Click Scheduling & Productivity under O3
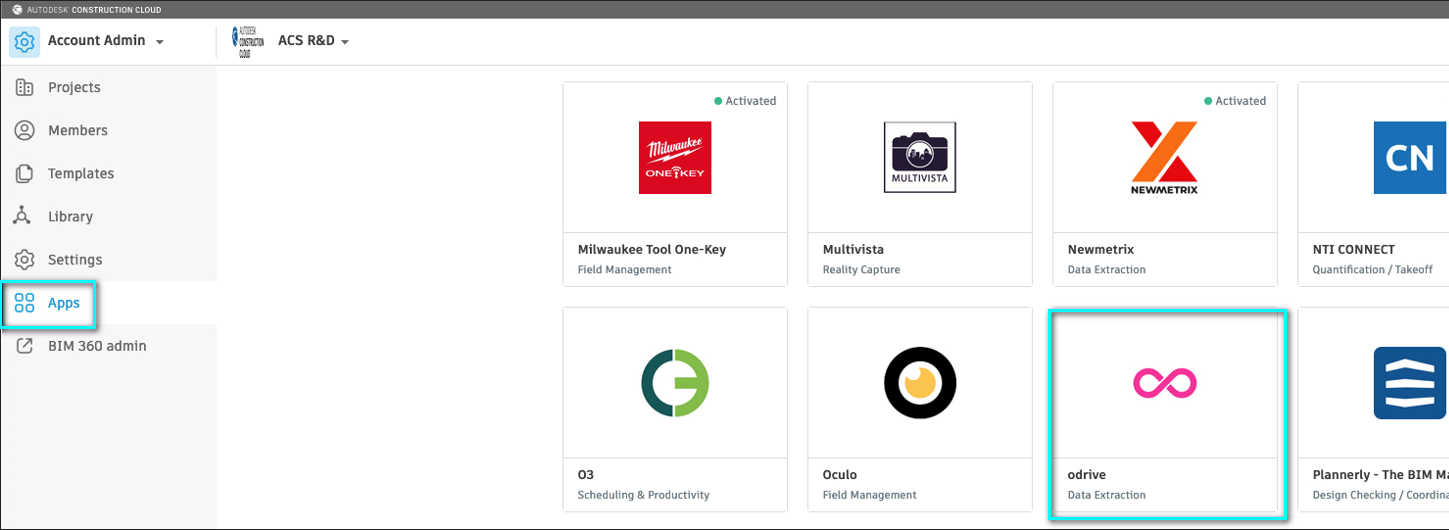 pos(644,495)
